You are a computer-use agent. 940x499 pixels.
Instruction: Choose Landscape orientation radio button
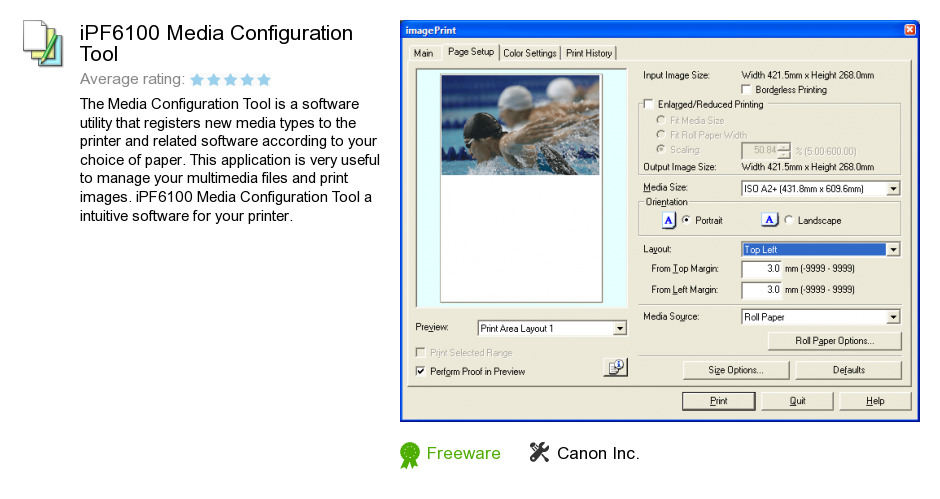[788, 220]
